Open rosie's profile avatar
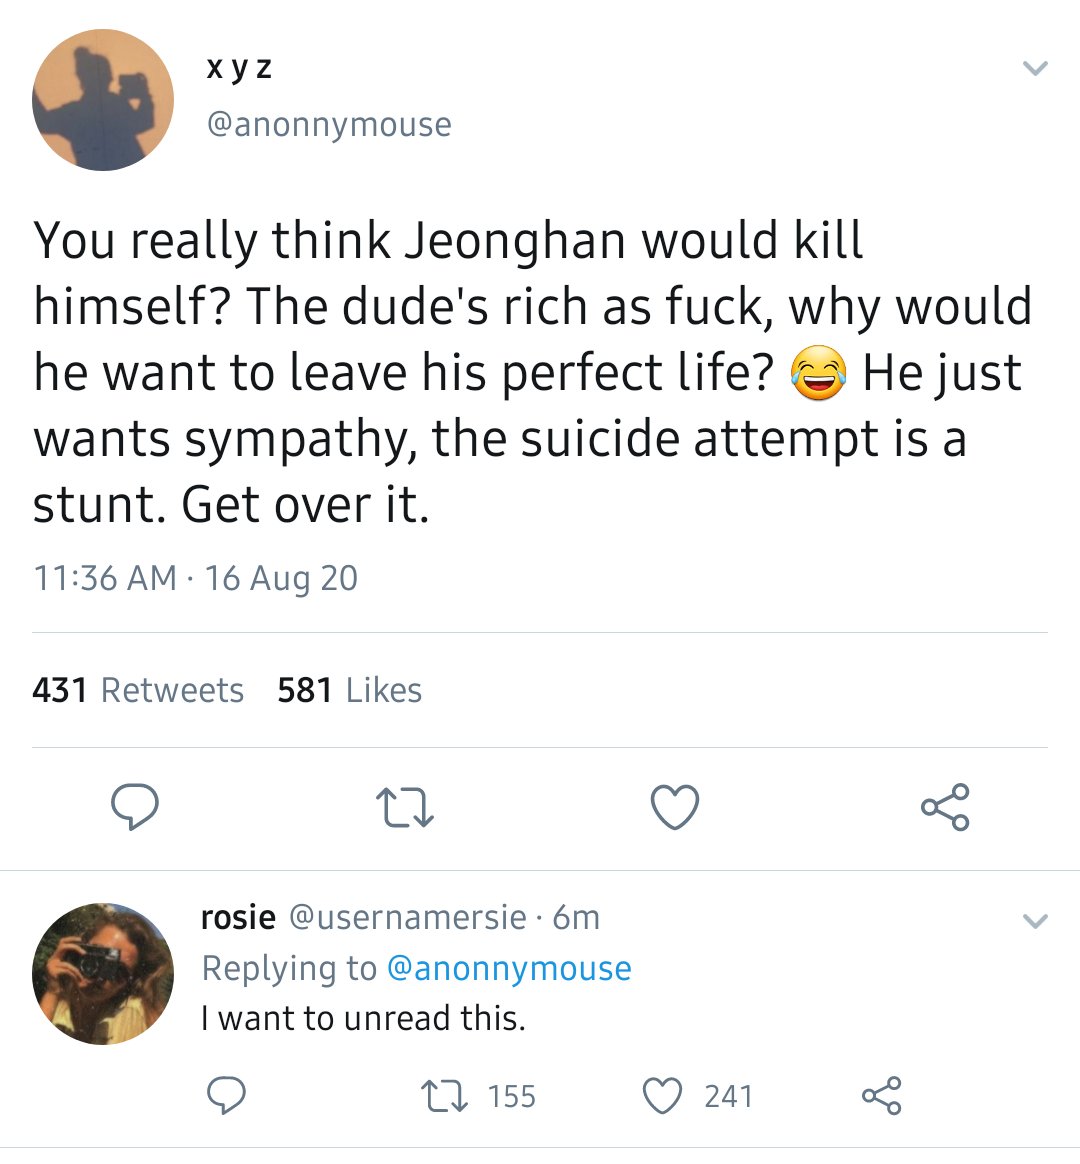 (102, 973)
